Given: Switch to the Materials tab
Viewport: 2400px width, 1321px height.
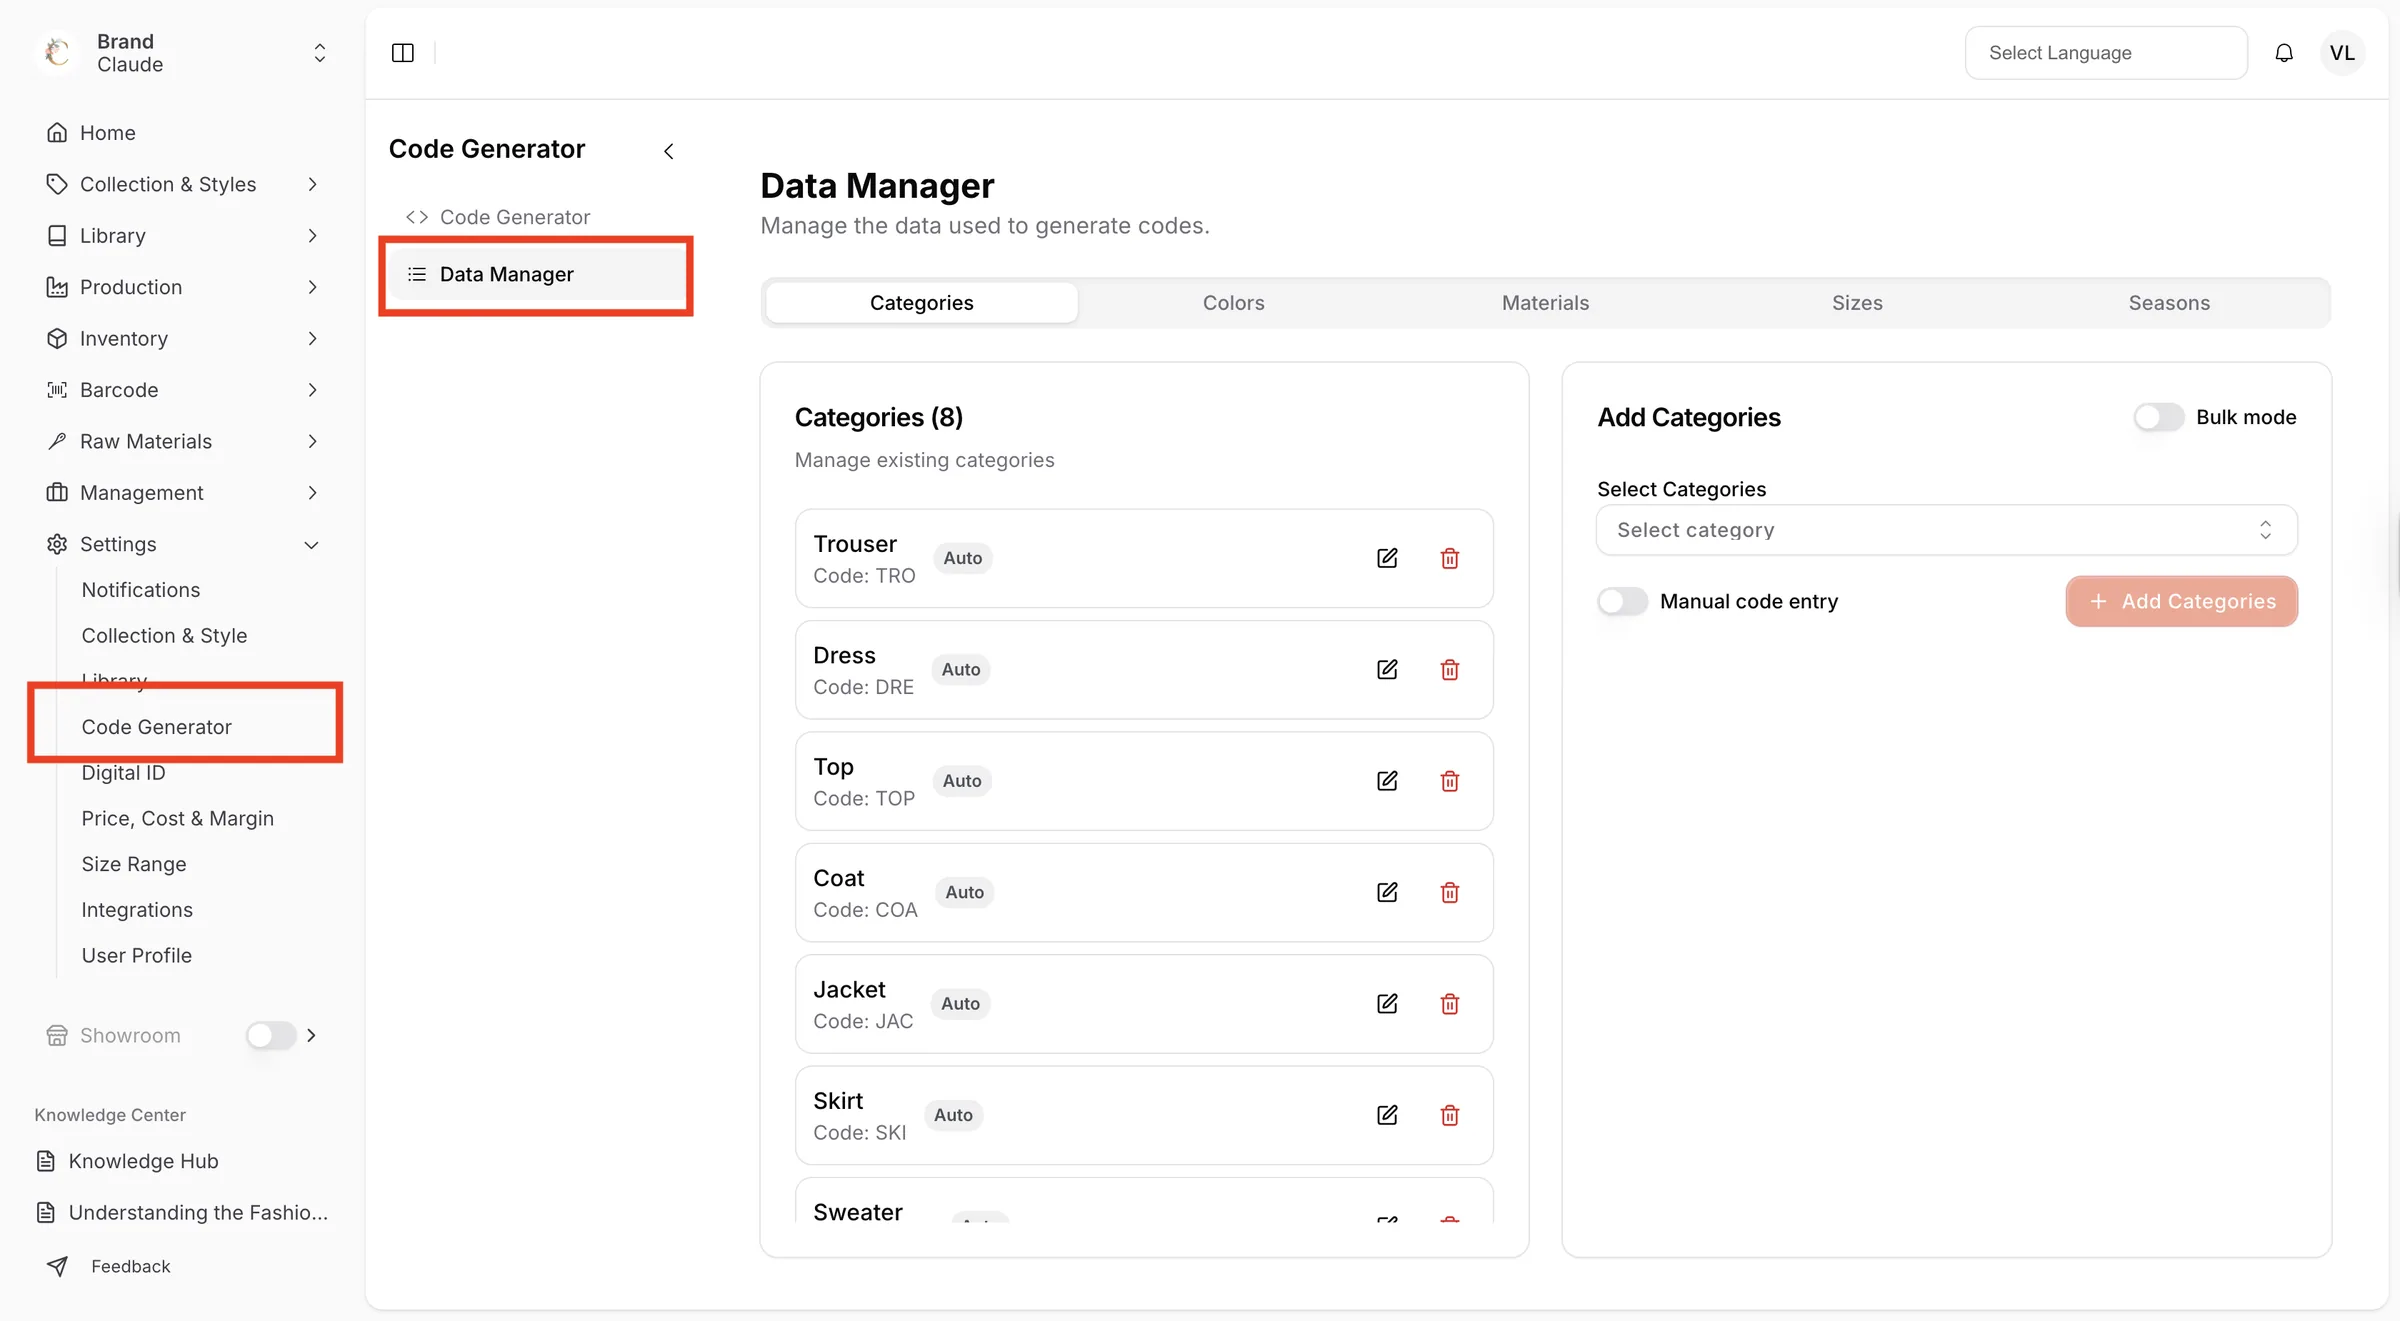Looking at the screenshot, I should click(x=1545, y=303).
